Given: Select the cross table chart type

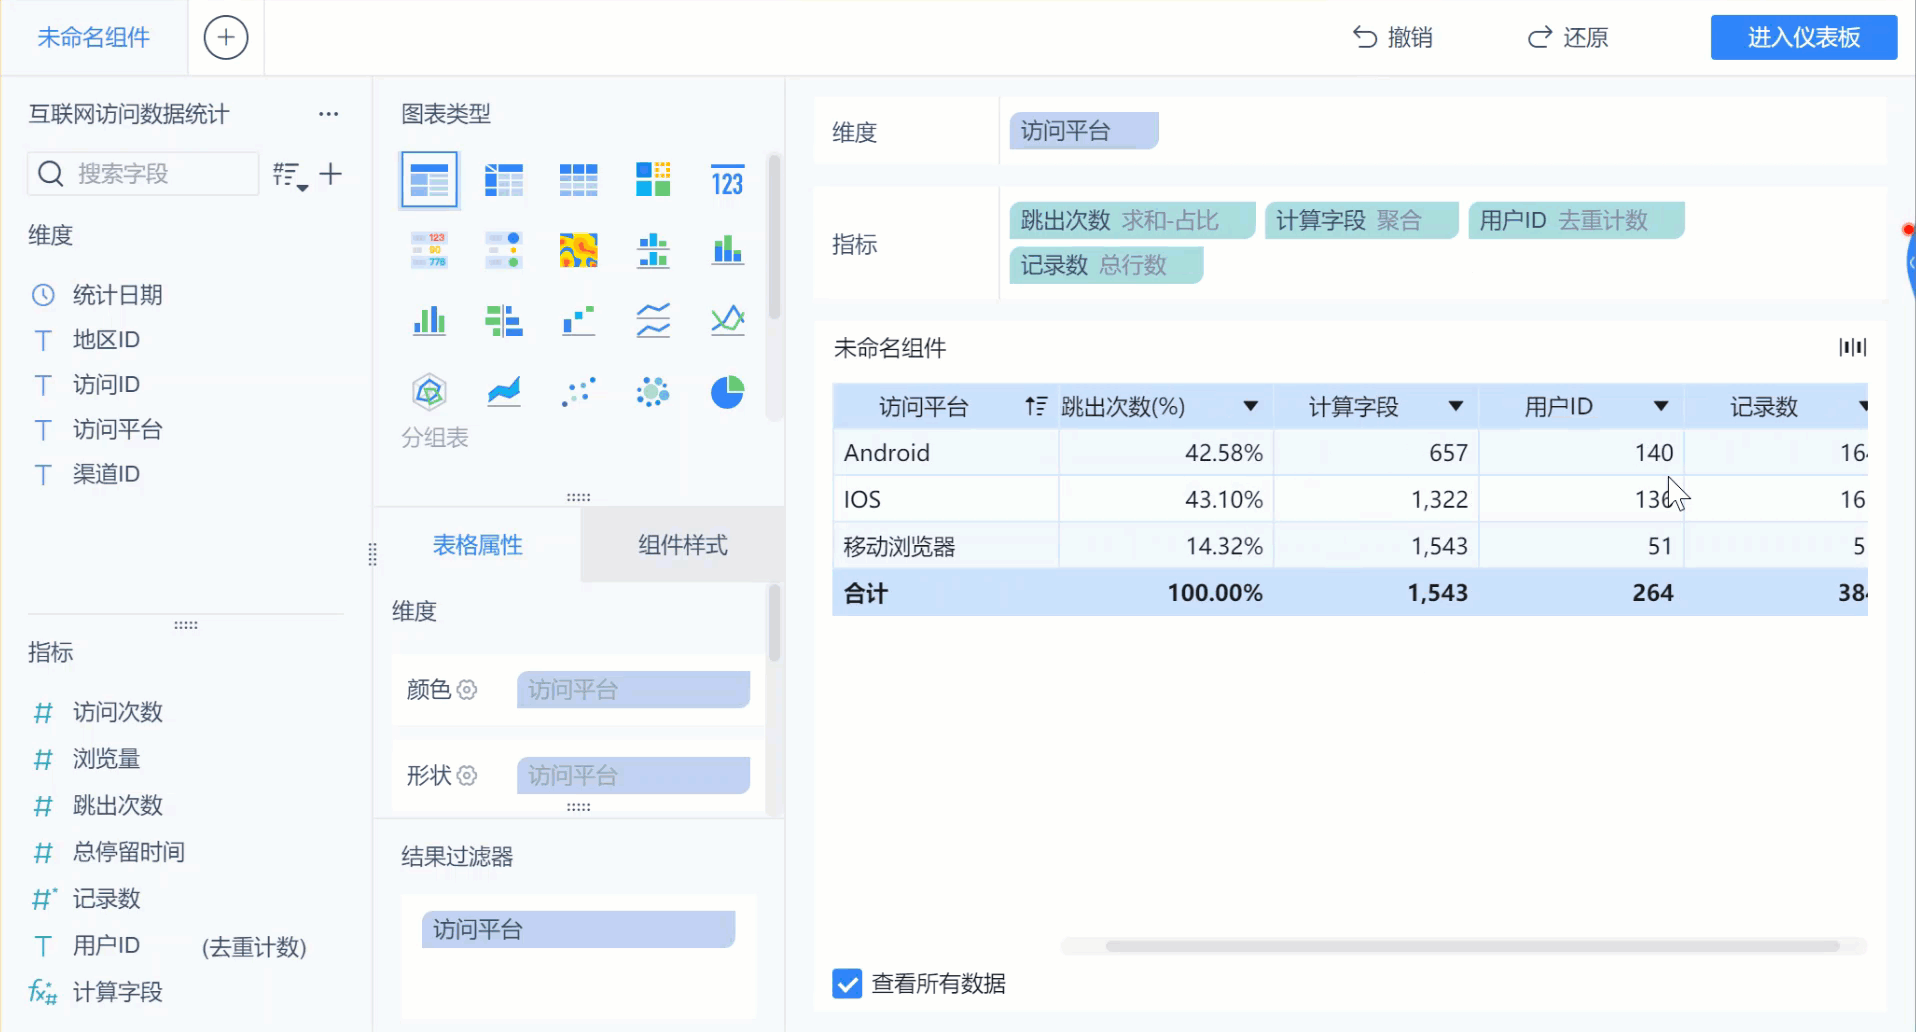Looking at the screenshot, I should [x=504, y=180].
